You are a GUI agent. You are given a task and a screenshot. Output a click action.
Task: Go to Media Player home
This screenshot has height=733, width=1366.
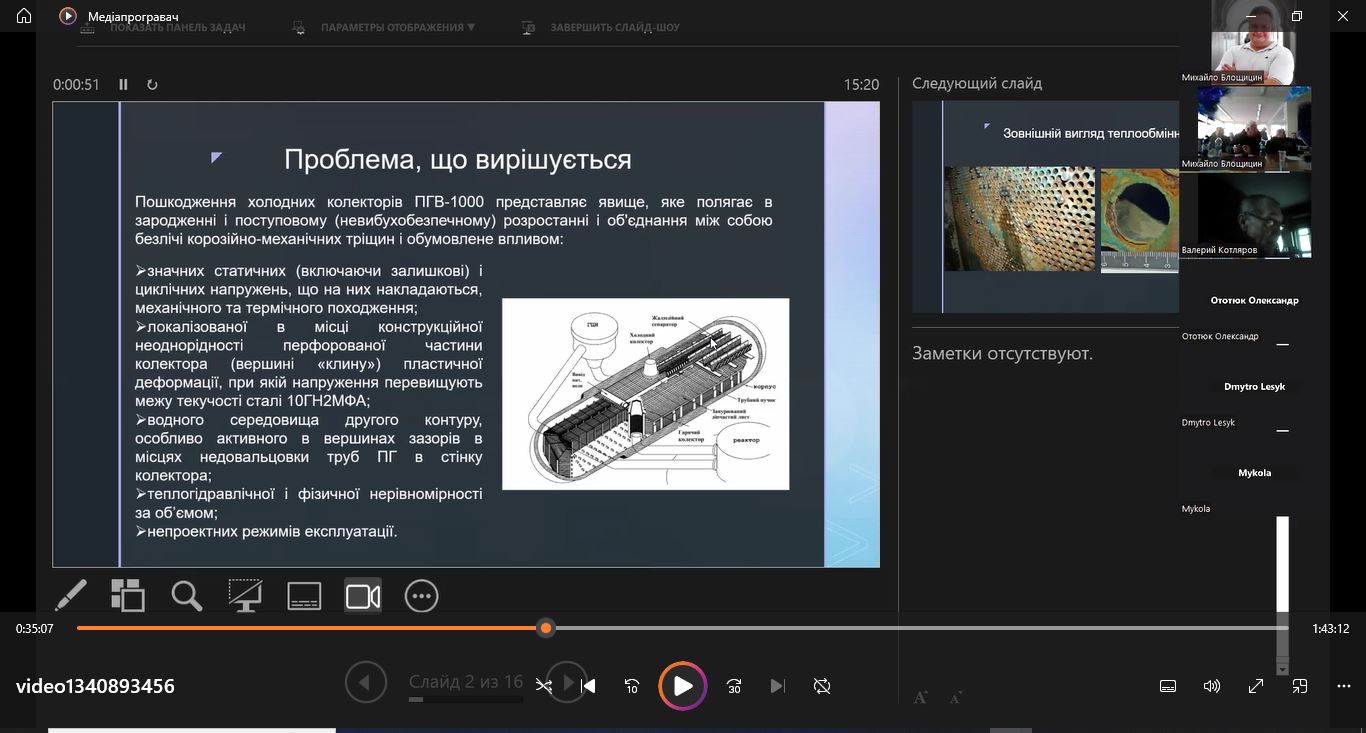point(24,16)
